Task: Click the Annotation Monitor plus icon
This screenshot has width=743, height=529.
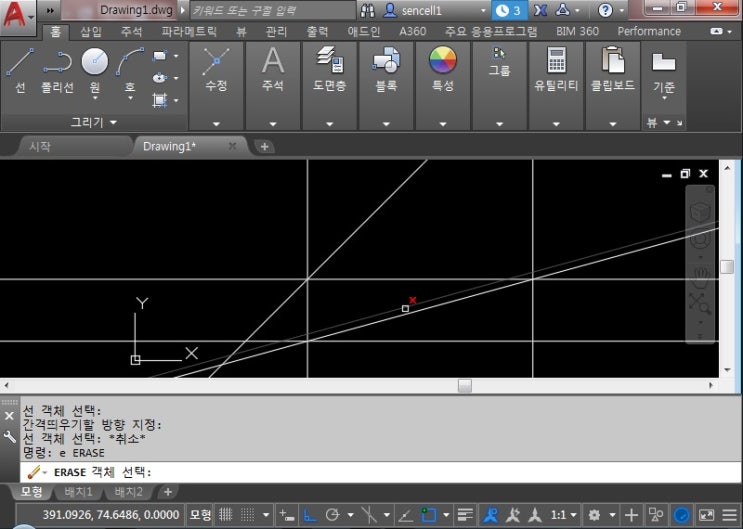Action: (631, 515)
